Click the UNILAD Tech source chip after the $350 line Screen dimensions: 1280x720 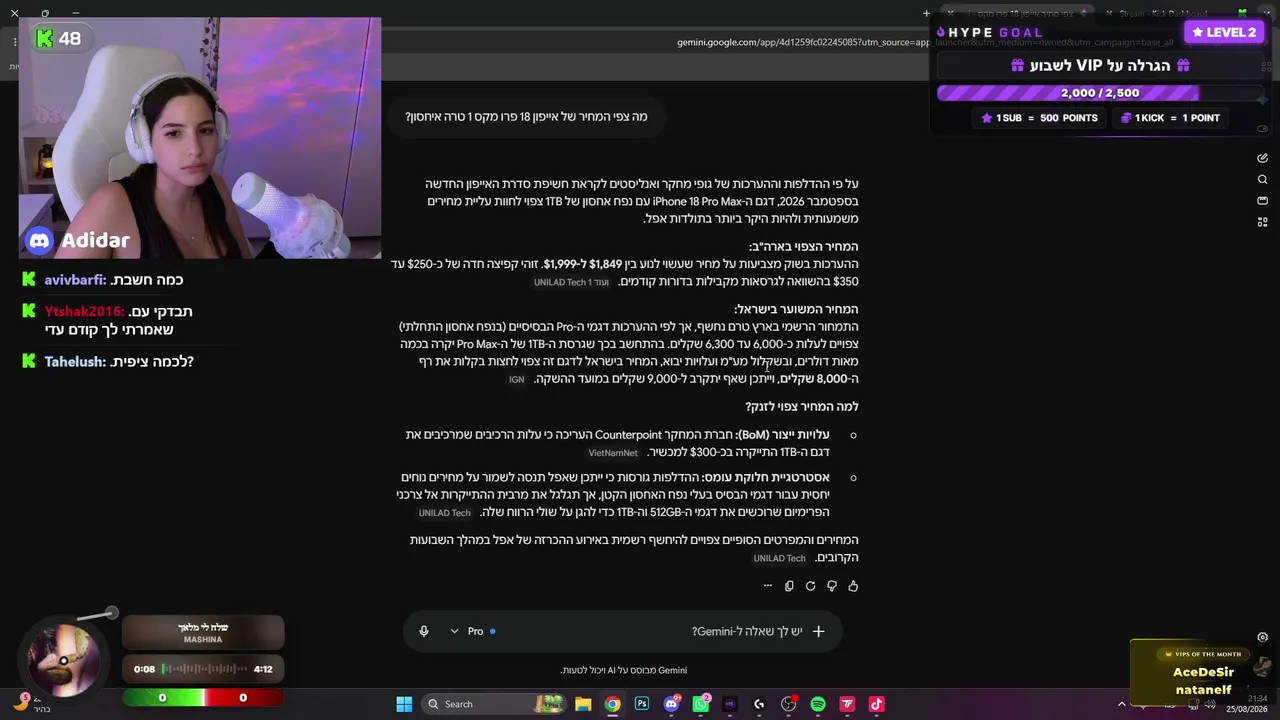click(571, 282)
